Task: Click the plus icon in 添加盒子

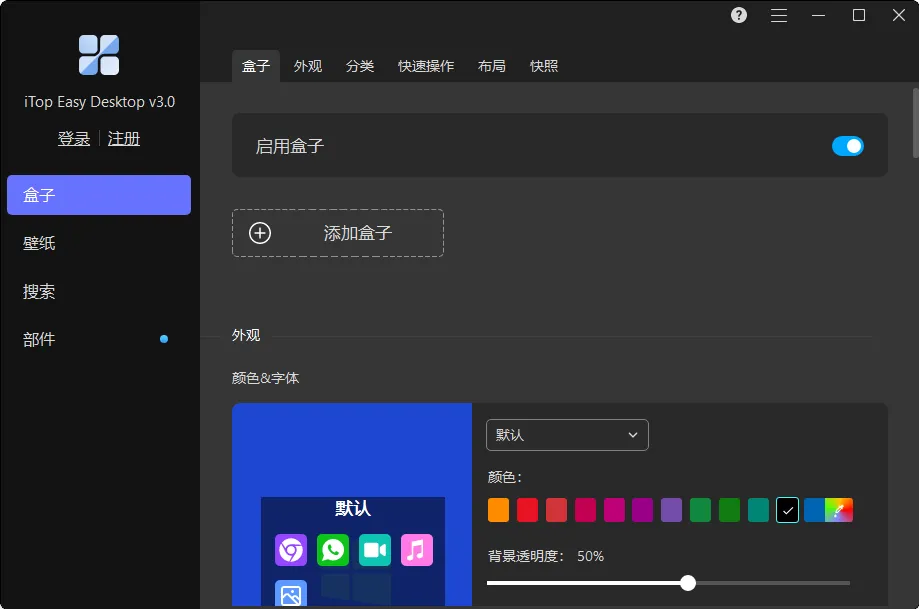Action: pyautogui.click(x=260, y=233)
